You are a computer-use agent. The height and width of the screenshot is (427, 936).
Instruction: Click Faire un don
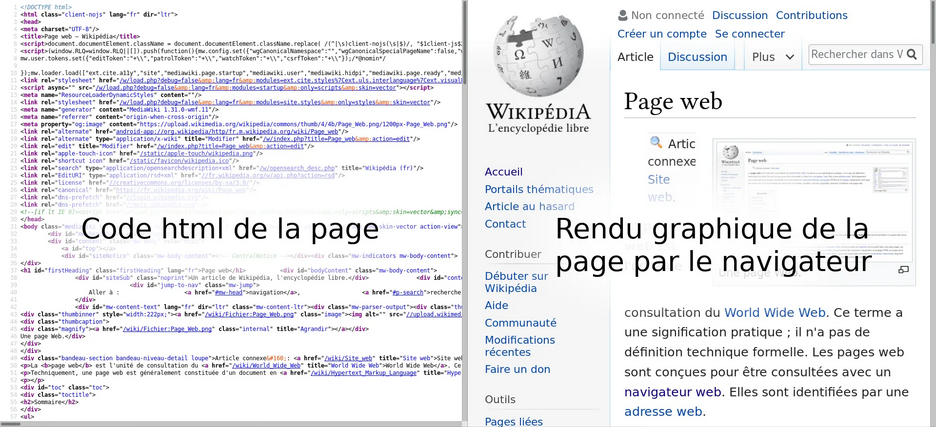click(518, 369)
